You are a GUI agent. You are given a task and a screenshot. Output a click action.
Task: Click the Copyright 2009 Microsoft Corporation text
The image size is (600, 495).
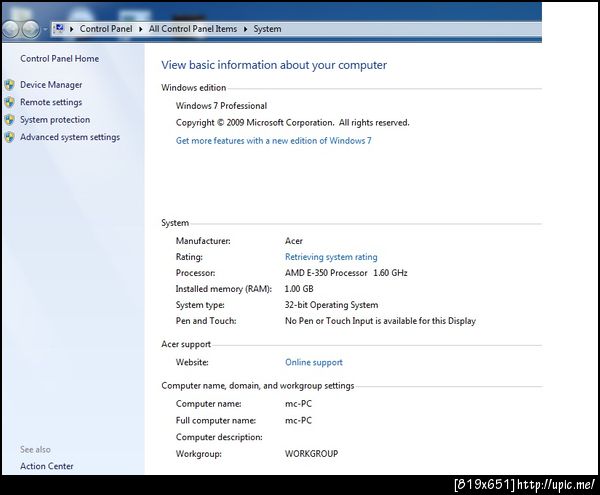coord(293,123)
